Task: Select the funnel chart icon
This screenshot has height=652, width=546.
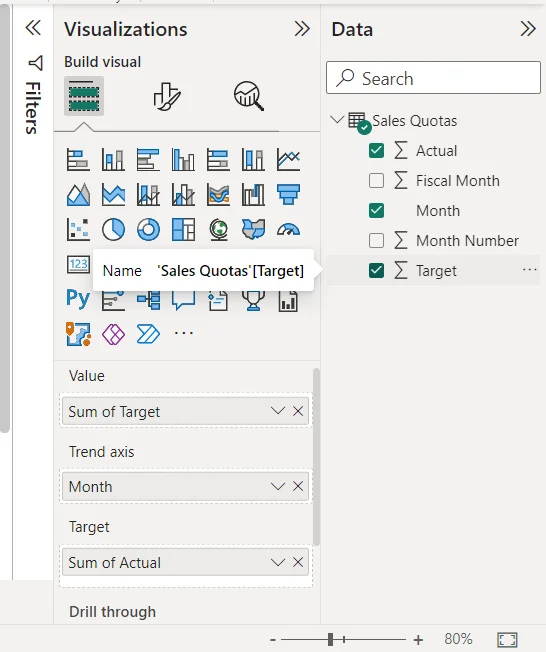Action: (x=288, y=195)
